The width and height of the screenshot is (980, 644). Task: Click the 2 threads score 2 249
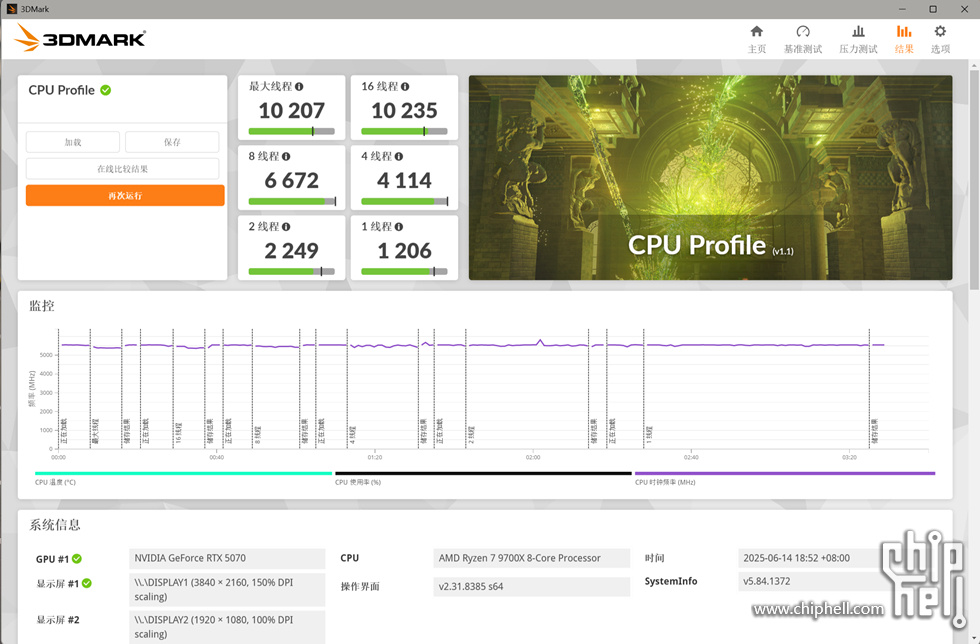(x=292, y=251)
